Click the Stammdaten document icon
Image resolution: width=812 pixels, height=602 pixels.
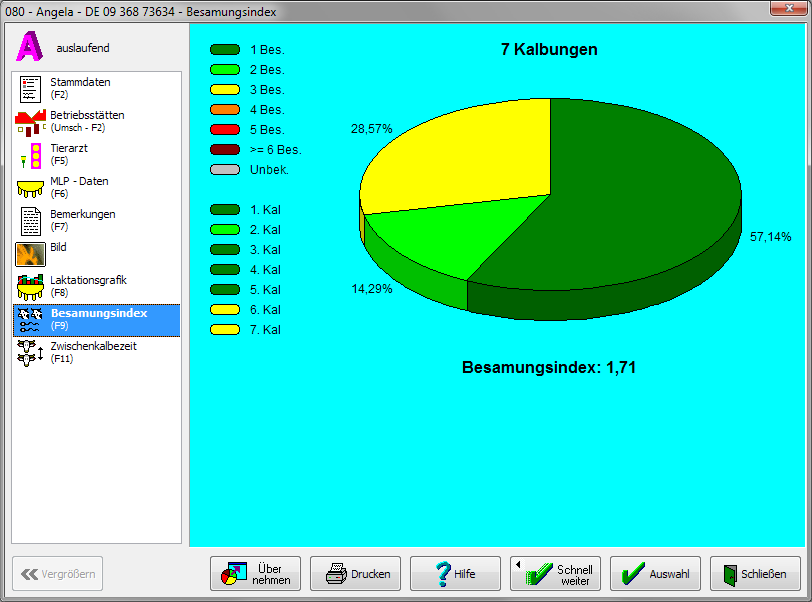point(30,89)
